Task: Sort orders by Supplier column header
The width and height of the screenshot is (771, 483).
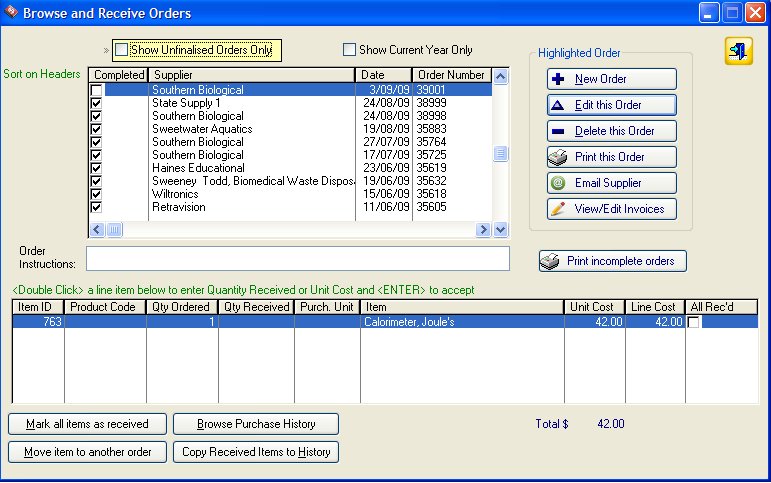Action: [250, 75]
